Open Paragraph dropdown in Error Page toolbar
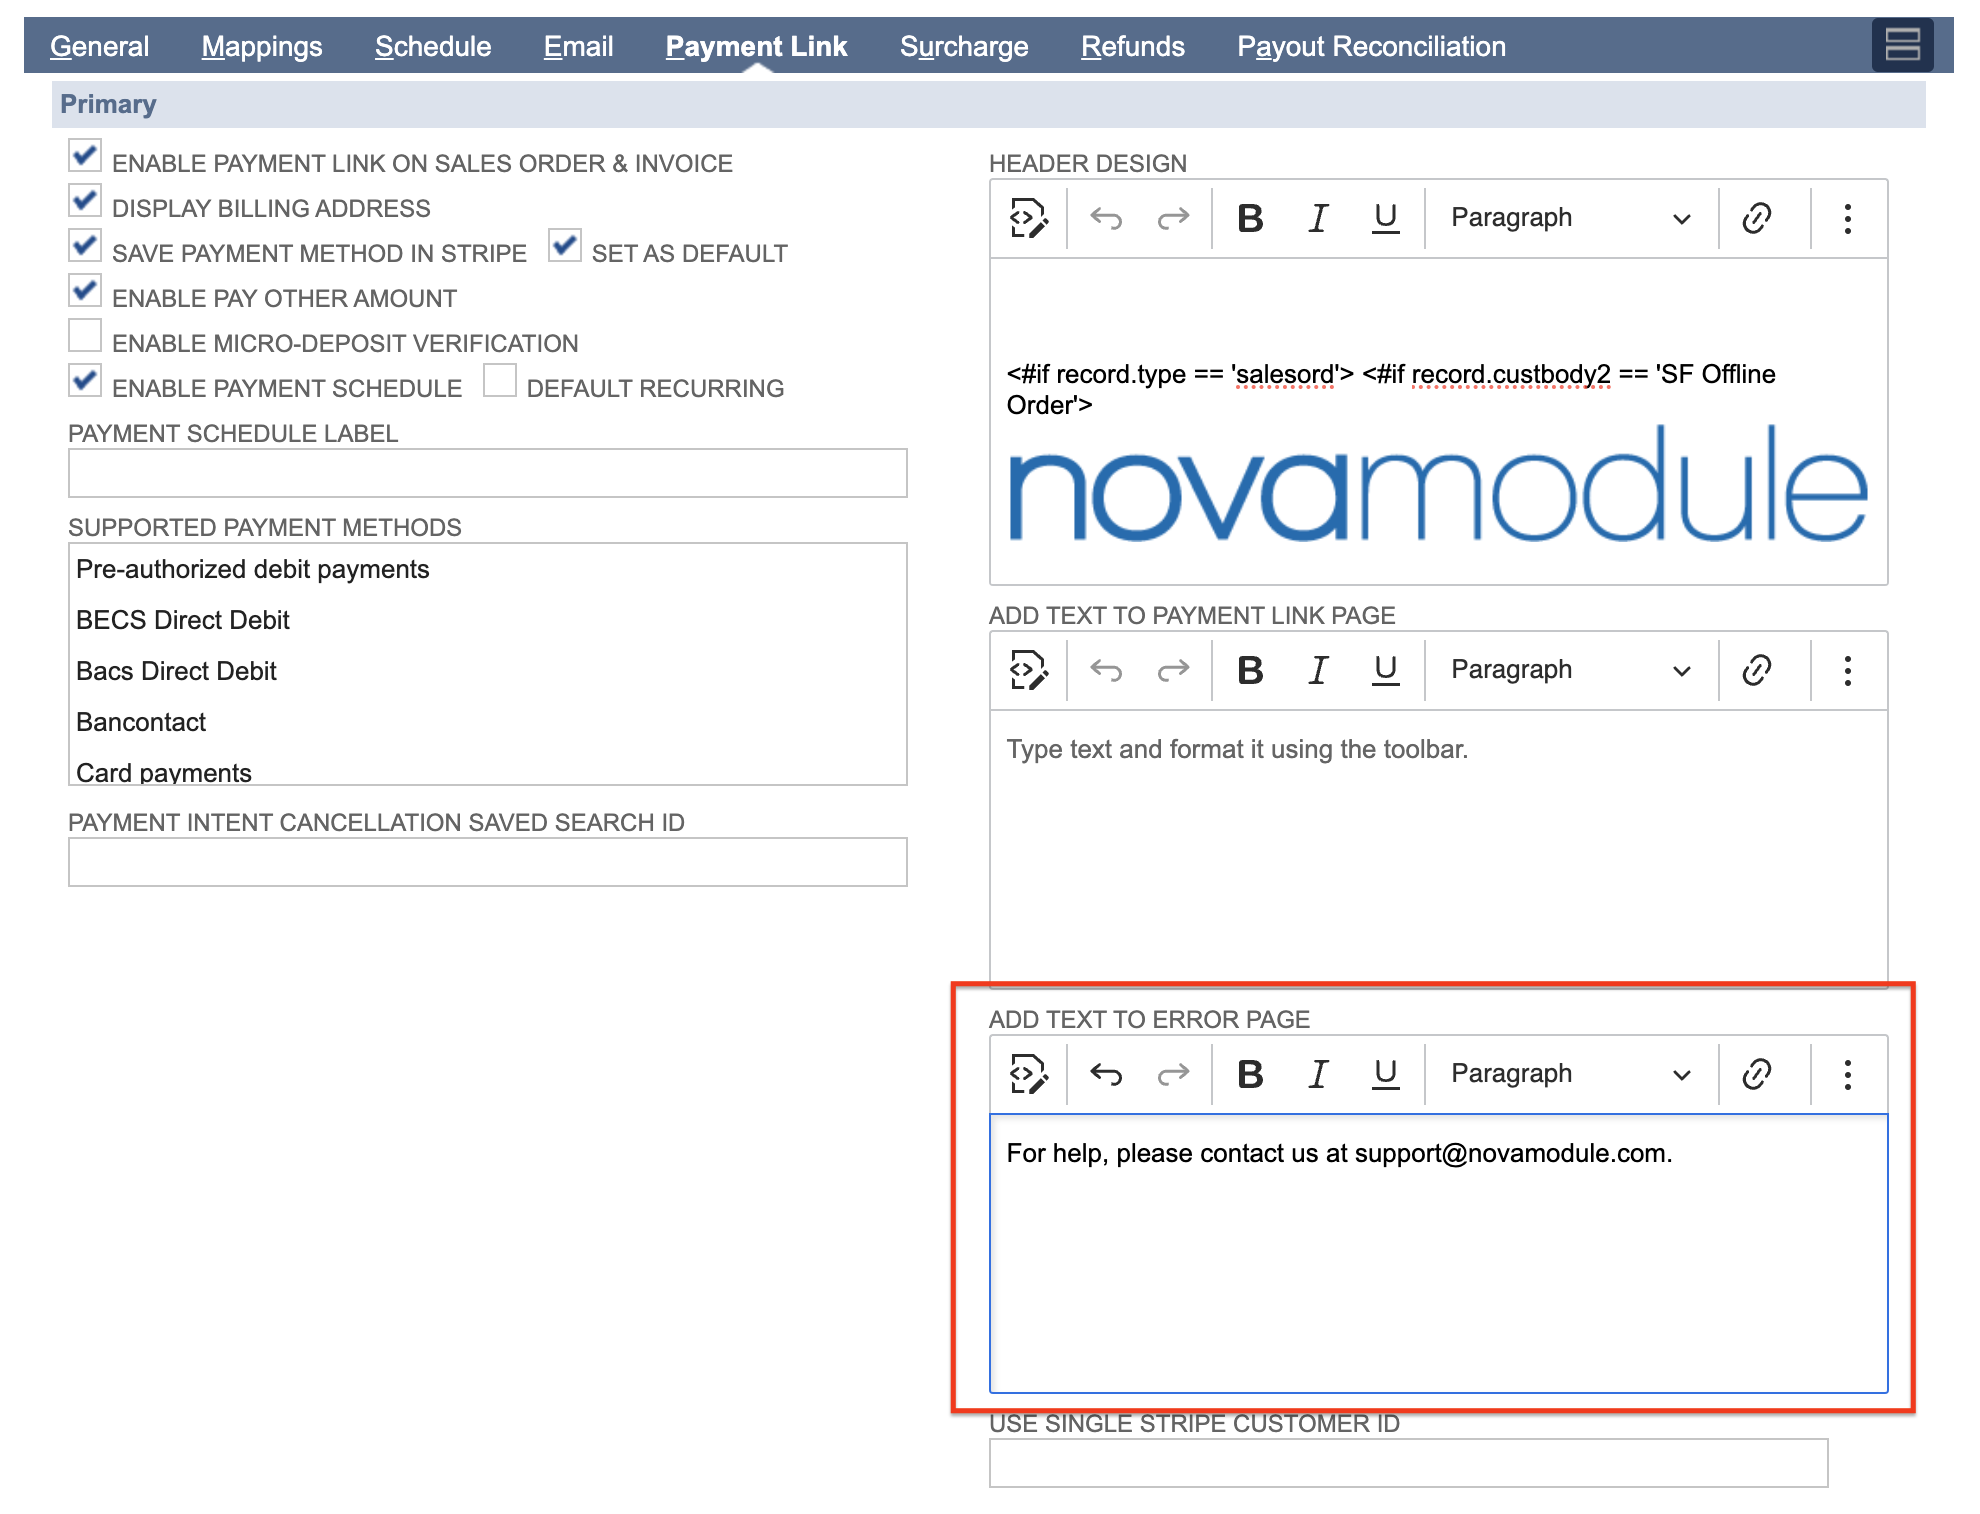The width and height of the screenshot is (1980, 1514). pyautogui.click(x=1570, y=1074)
